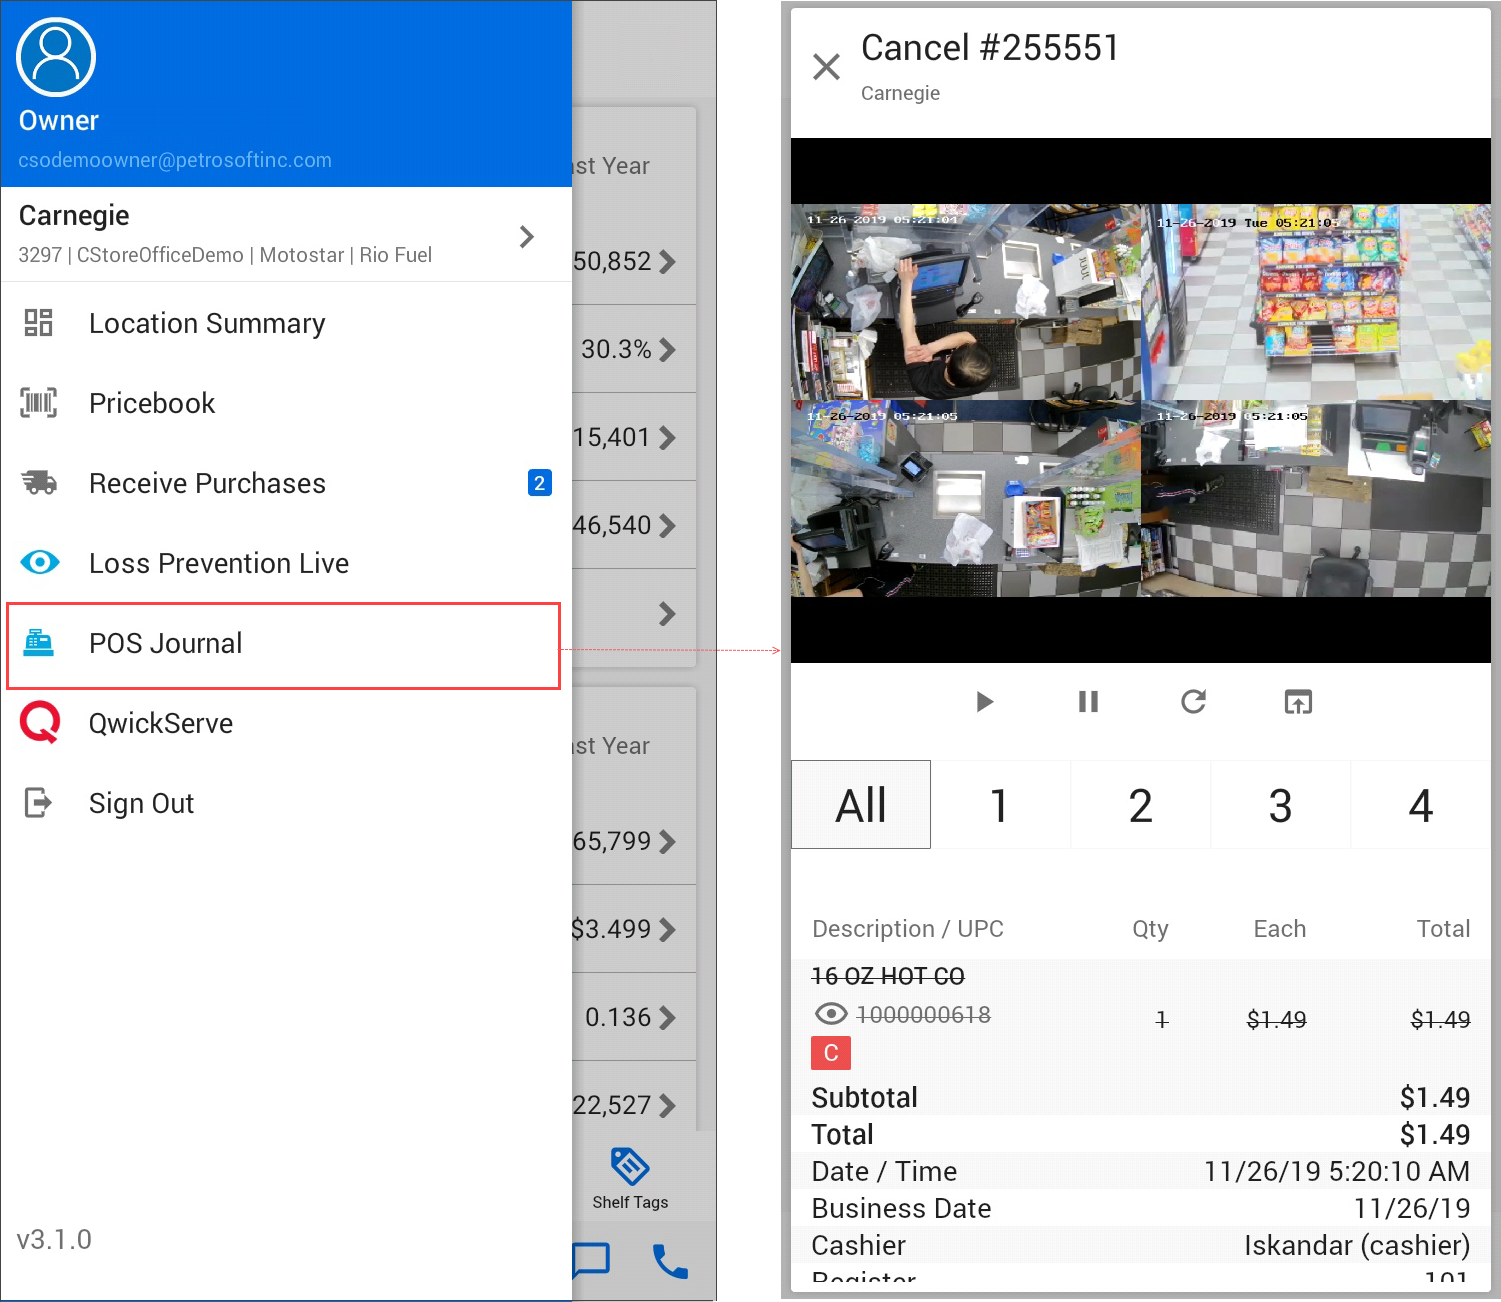This screenshot has height=1302, width=1501.
Task: Select the All cameras tab
Action: 861,805
